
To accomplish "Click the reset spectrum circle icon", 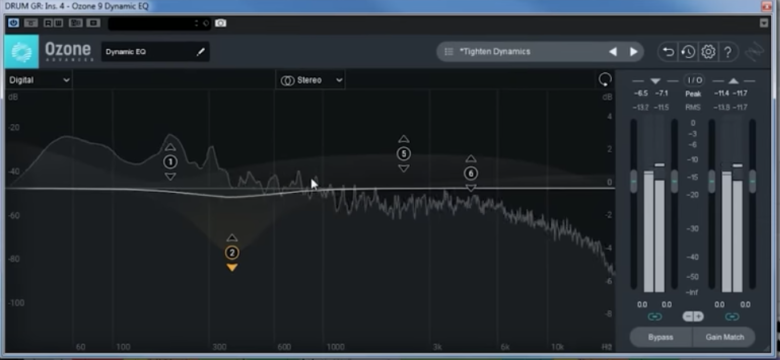I will (x=605, y=80).
